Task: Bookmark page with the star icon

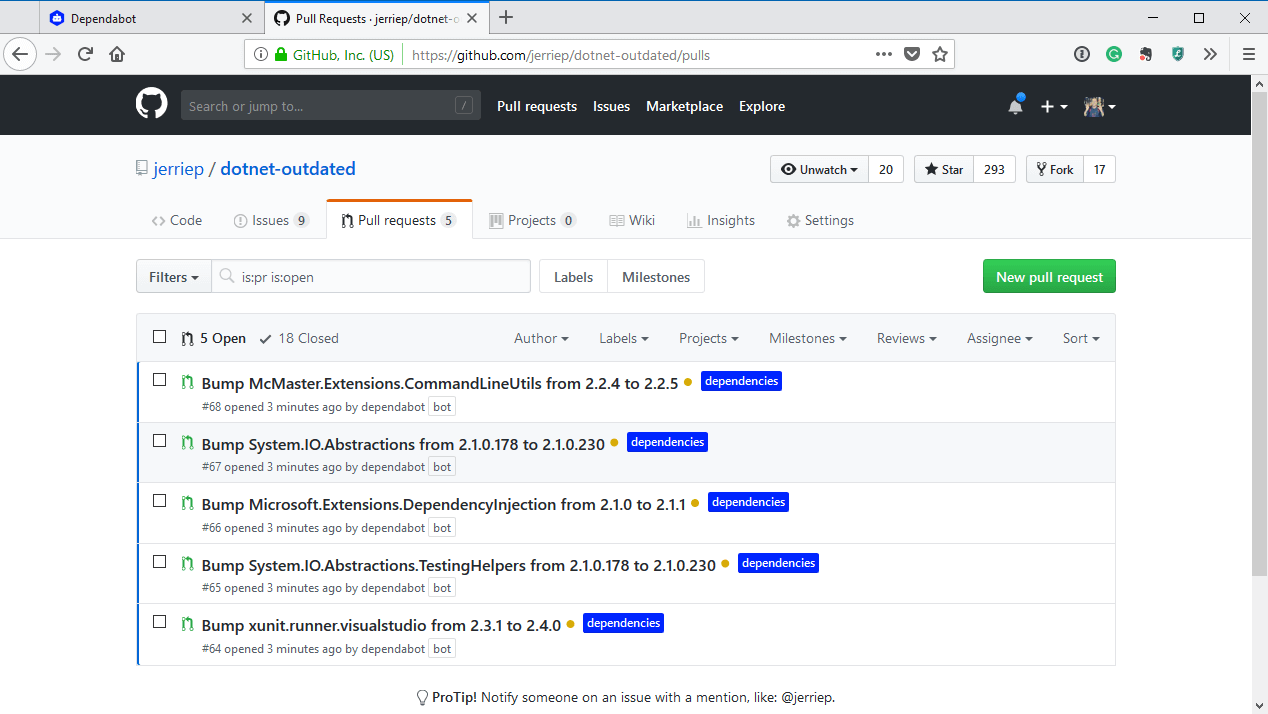Action: point(940,54)
